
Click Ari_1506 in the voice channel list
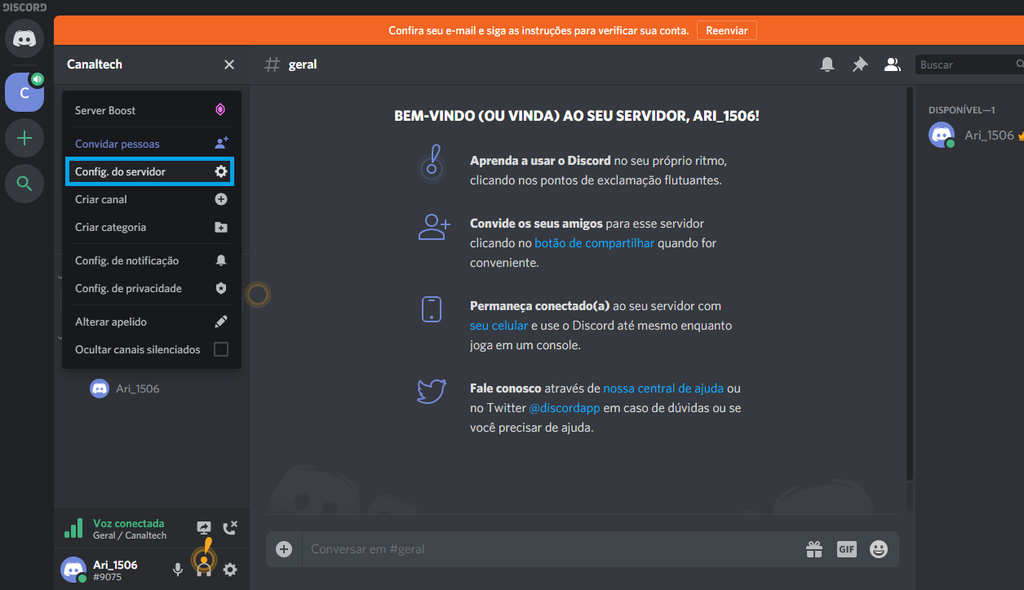125,389
